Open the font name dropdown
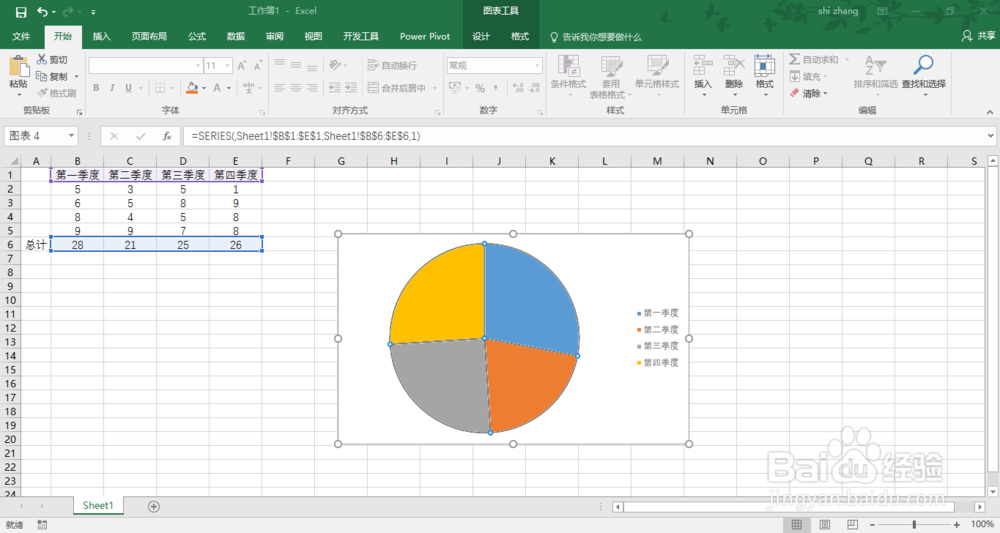The image size is (1000, 533). coord(198,66)
